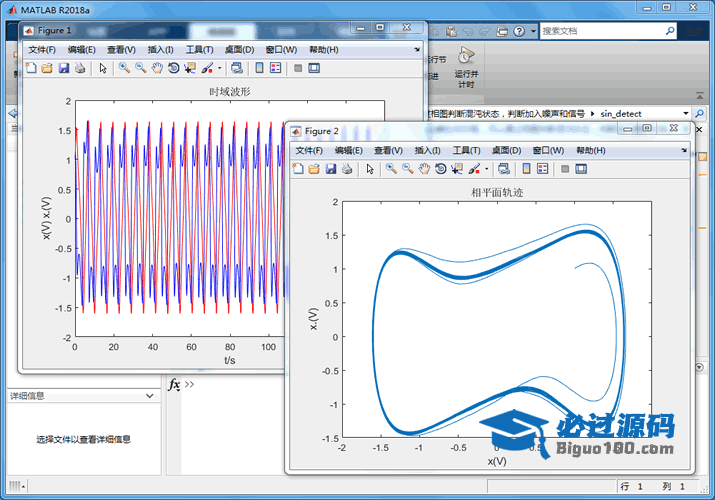The width and height of the screenshot is (715, 500).
Task: Click Zoom Out tool in Figure 2 toolbar
Action: tap(408, 168)
